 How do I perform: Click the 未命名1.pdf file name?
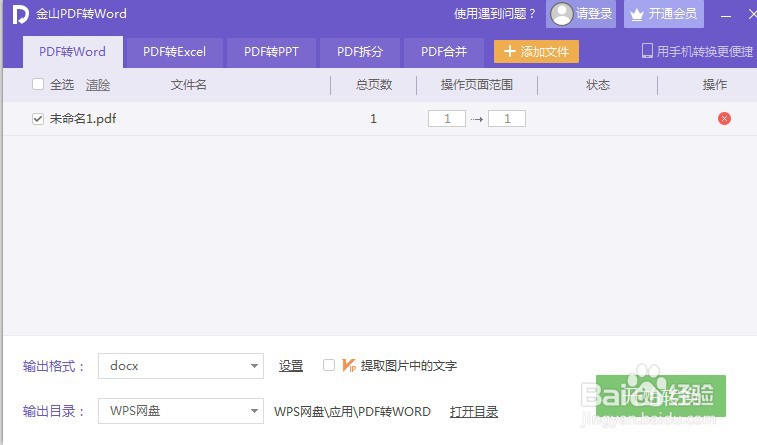(83, 119)
